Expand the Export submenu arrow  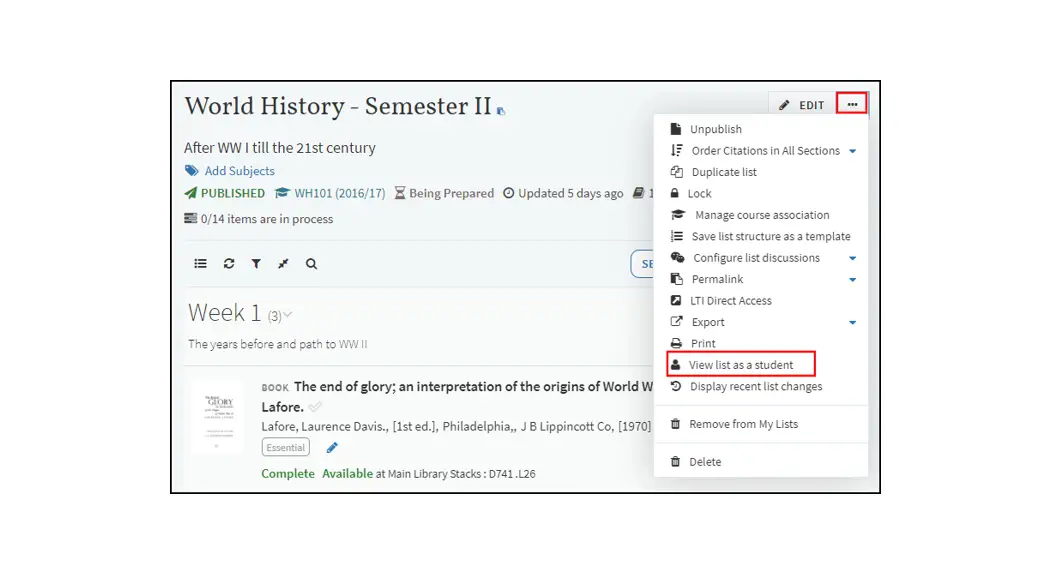click(x=852, y=323)
